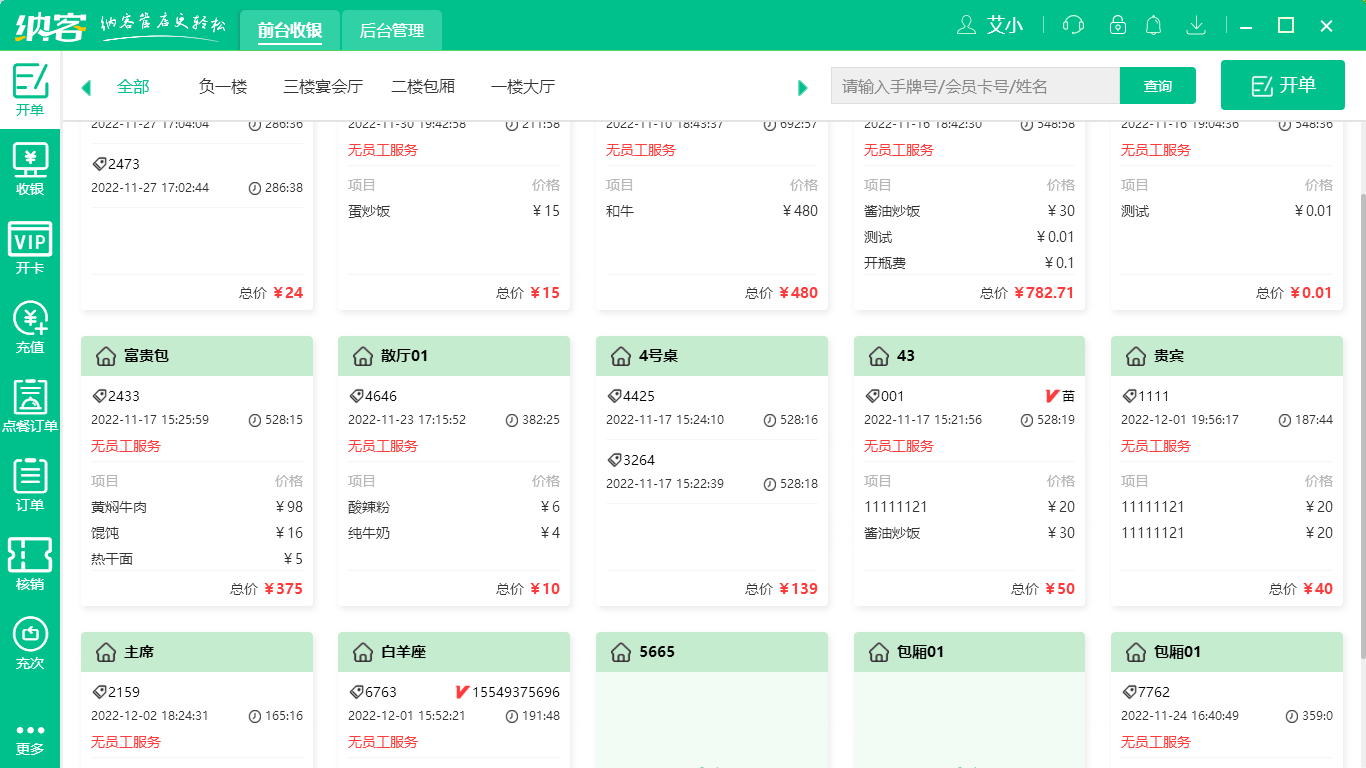Click the download icon in the title bar

coord(1196,25)
